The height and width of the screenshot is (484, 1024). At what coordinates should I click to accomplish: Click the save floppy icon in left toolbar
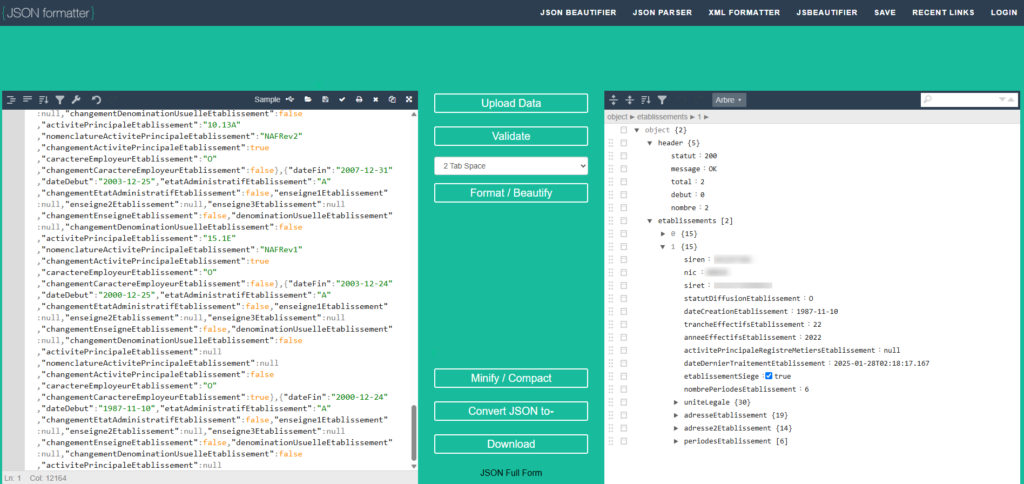[325, 99]
